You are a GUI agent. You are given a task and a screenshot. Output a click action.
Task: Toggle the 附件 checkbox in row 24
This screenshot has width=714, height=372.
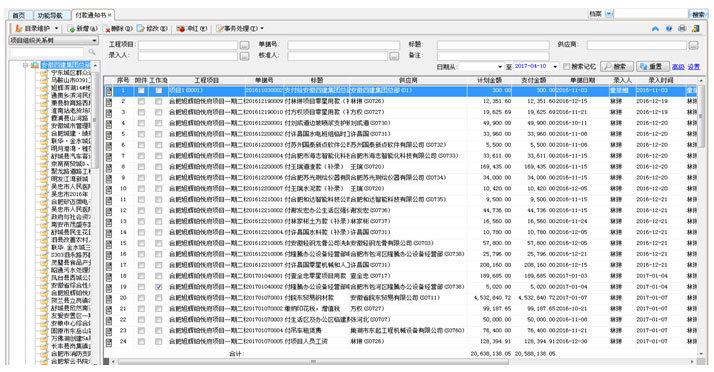click(x=141, y=342)
